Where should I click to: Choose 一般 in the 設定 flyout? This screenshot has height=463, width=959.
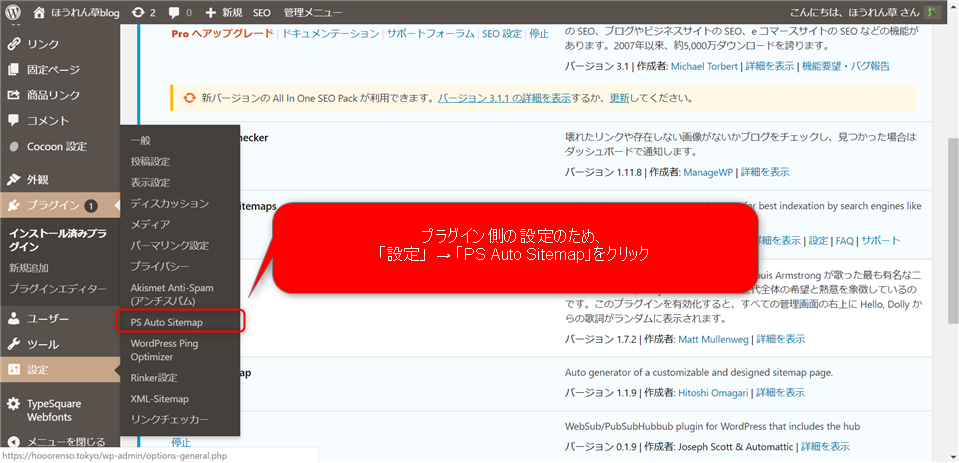(140, 141)
